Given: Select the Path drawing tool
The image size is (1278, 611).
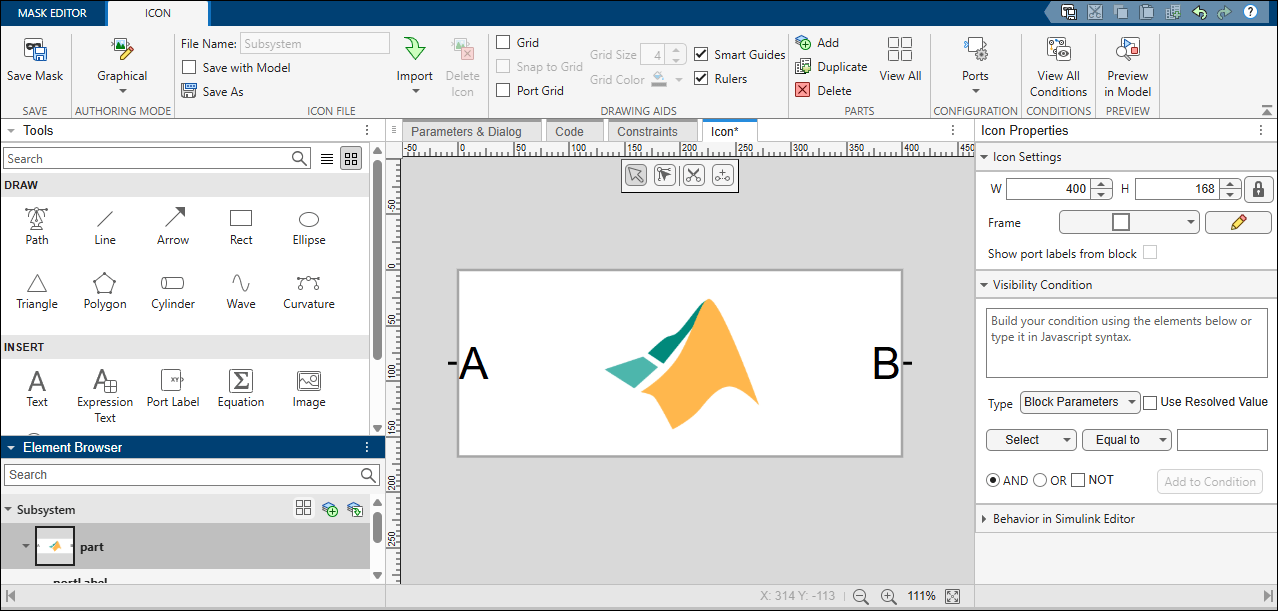Looking at the screenshot, I should pos(37,226).
